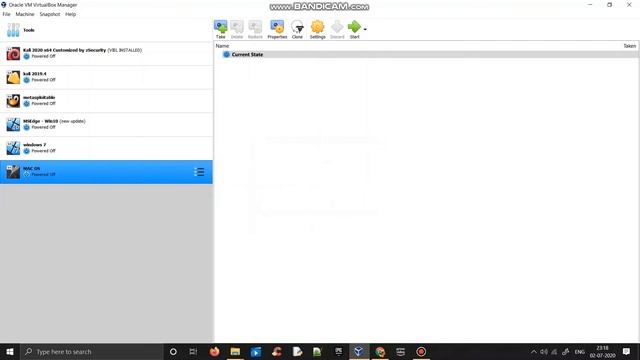Launch Firefox from the taskbar
Viewport: 640px width, 360px height.
point(214,351)
